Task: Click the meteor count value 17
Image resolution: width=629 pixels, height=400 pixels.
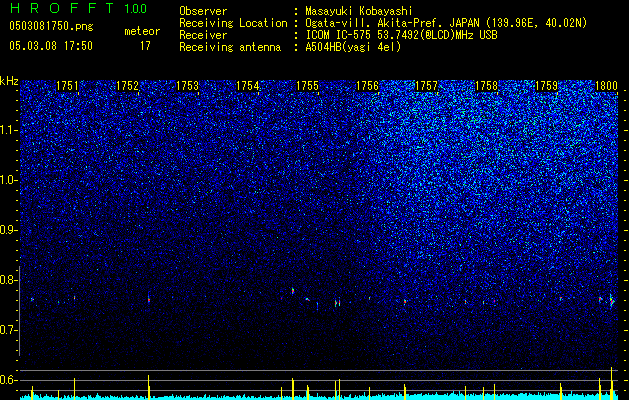Action: tap(145, 46)
